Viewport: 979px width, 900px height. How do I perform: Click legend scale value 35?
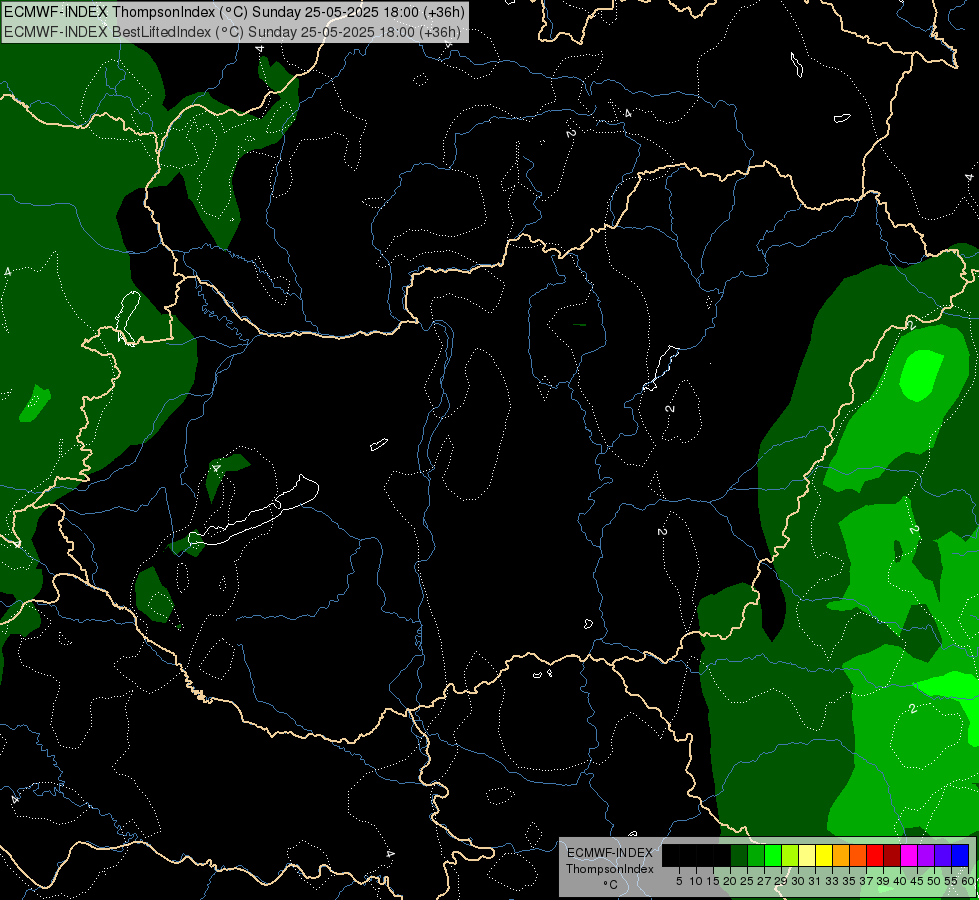(849, 881)
